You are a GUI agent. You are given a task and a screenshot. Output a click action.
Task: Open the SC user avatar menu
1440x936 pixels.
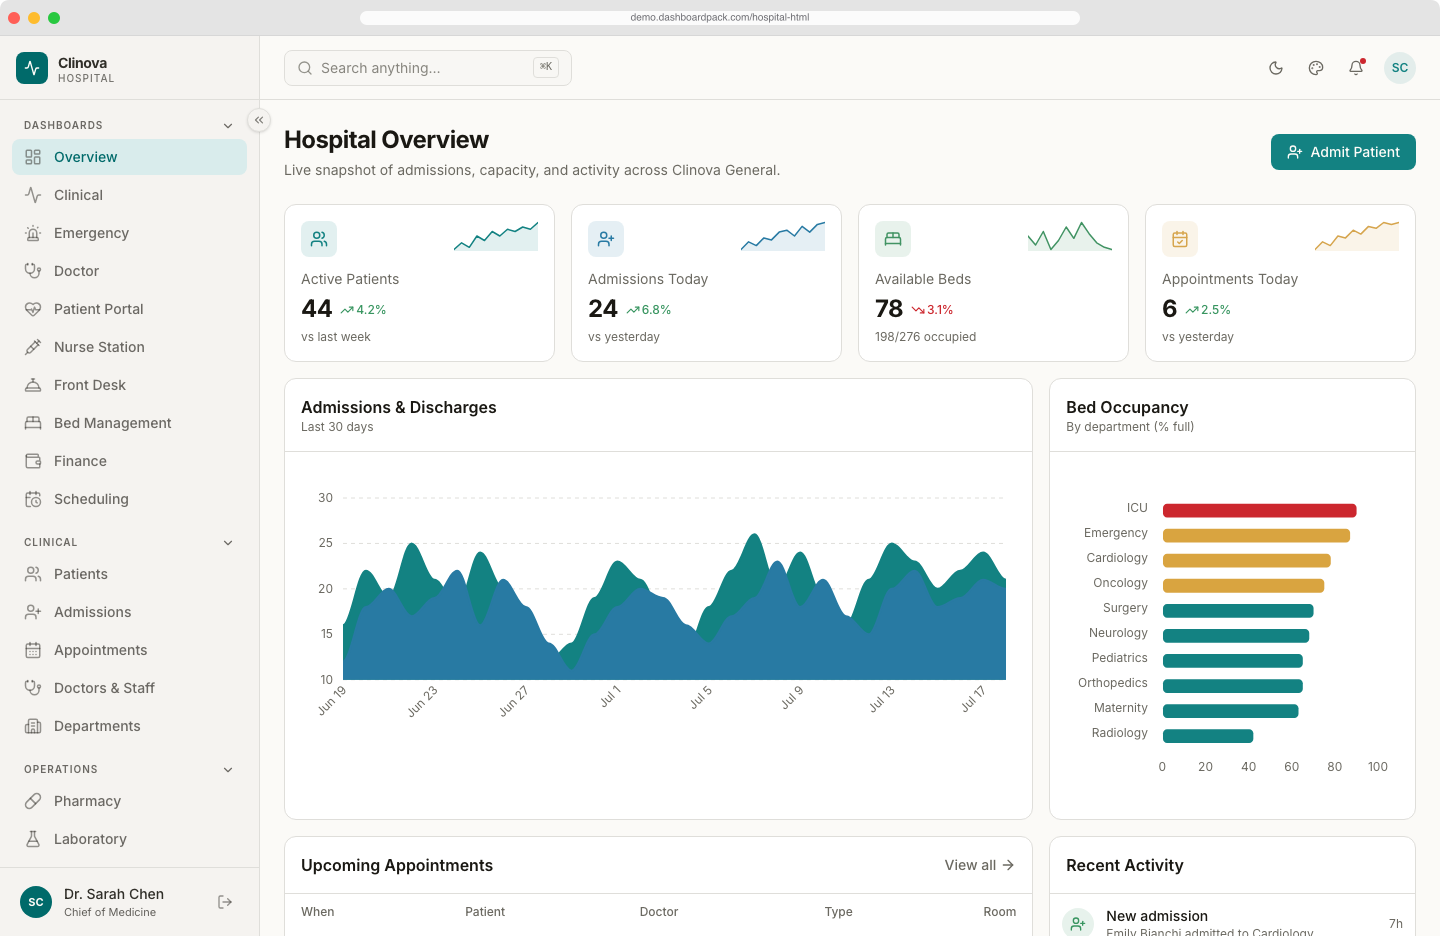(x=1400, y=68)
